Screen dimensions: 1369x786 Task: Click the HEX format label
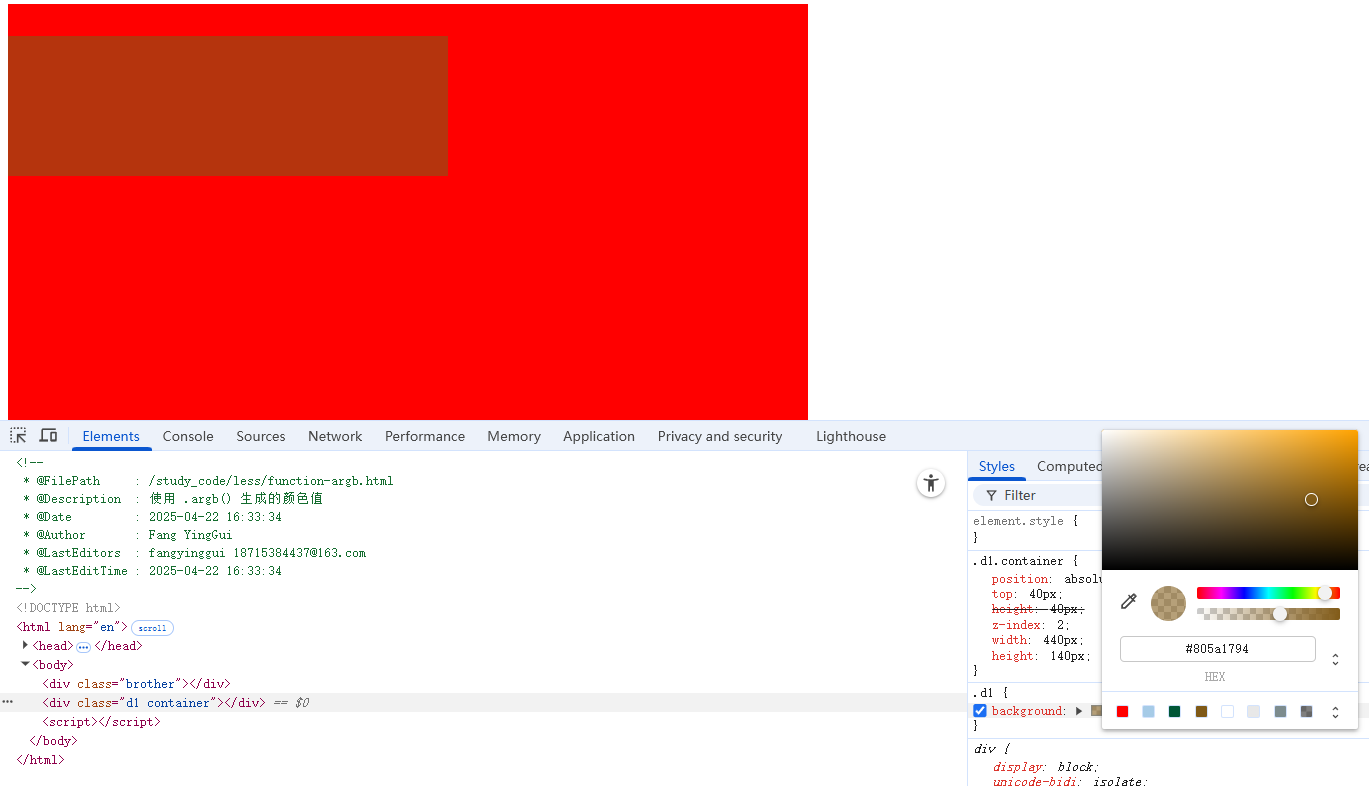1215,677
